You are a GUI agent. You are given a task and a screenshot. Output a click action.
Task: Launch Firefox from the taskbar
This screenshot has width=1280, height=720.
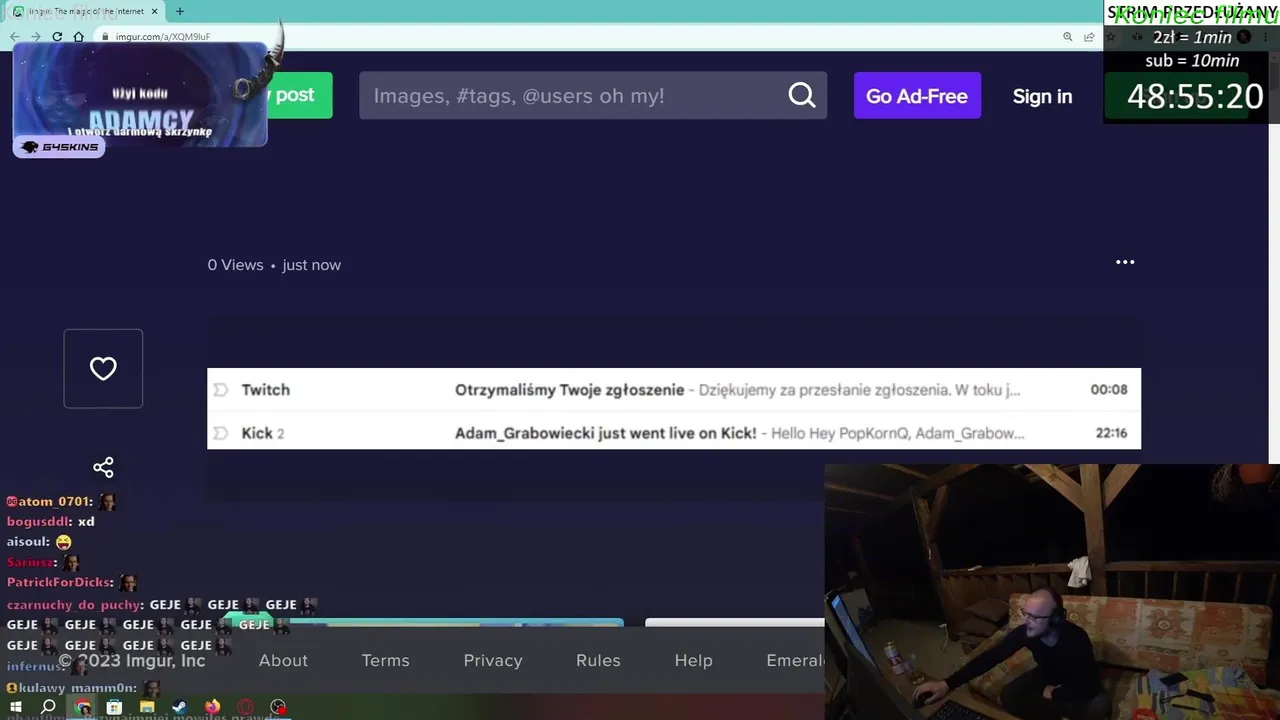tap(212, 707)
